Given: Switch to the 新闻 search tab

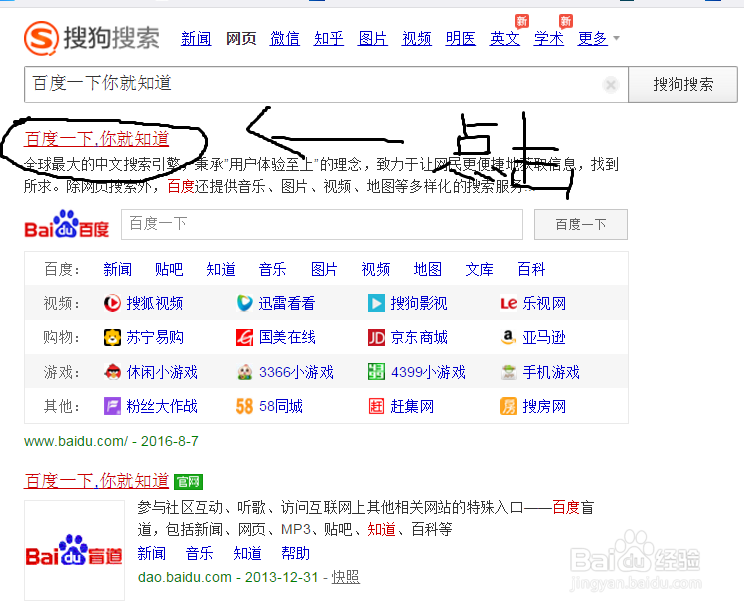Looking at the screenshot, I should point(196,38).
